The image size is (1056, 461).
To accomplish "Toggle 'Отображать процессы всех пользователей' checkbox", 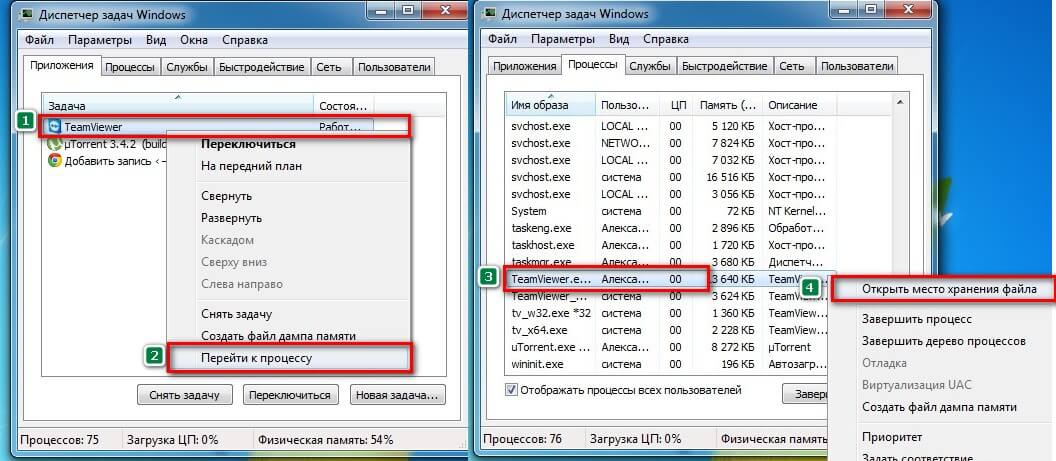I will pos(511,390).
